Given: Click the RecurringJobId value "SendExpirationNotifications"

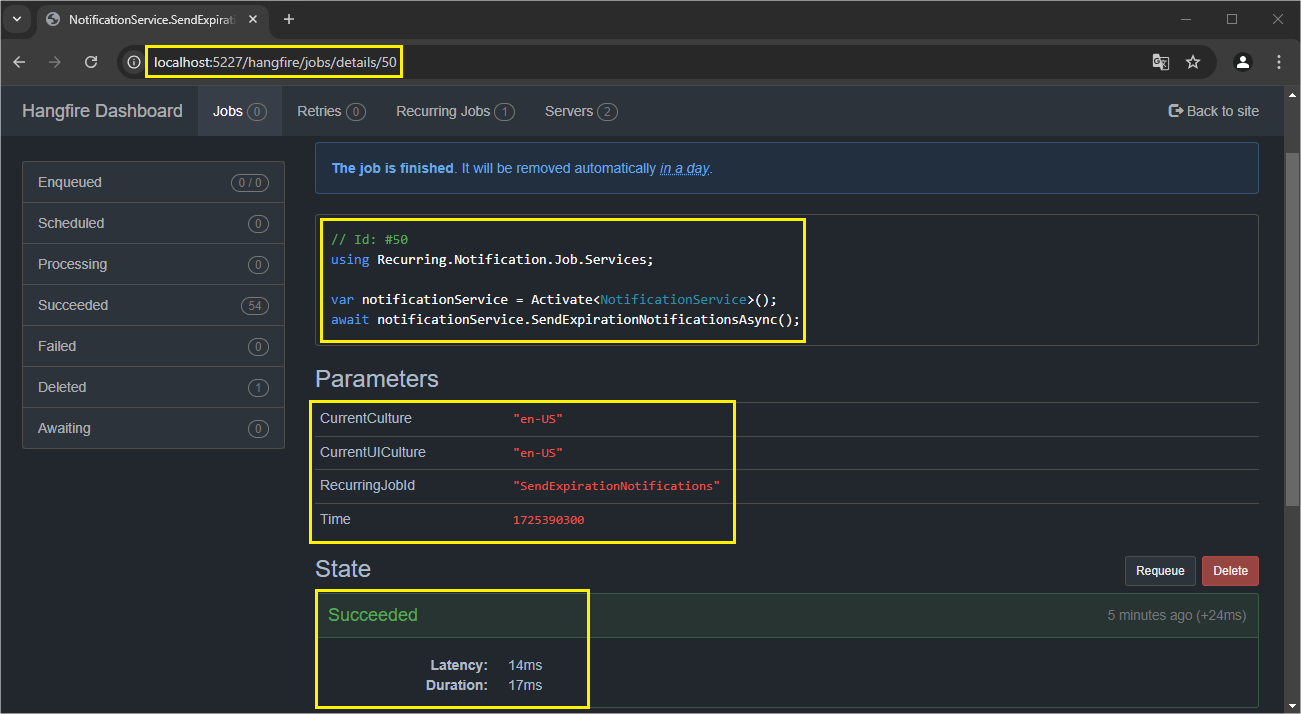Looking at the screenshot, I should pos(616,486).
